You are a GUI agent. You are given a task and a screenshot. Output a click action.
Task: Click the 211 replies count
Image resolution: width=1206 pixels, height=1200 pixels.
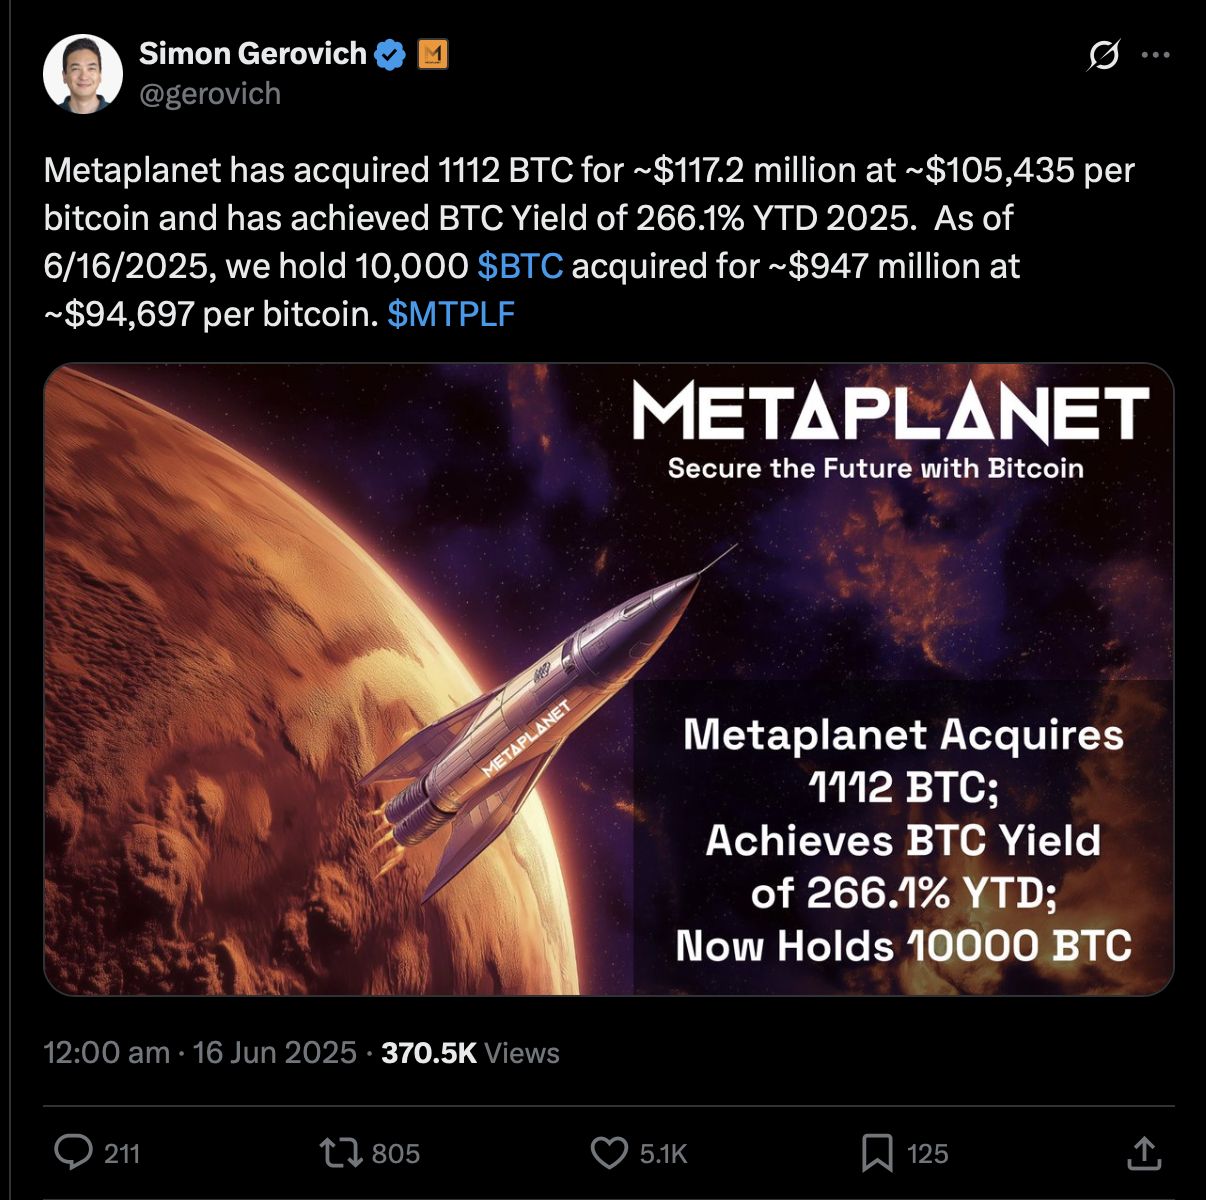(122, 1154)
